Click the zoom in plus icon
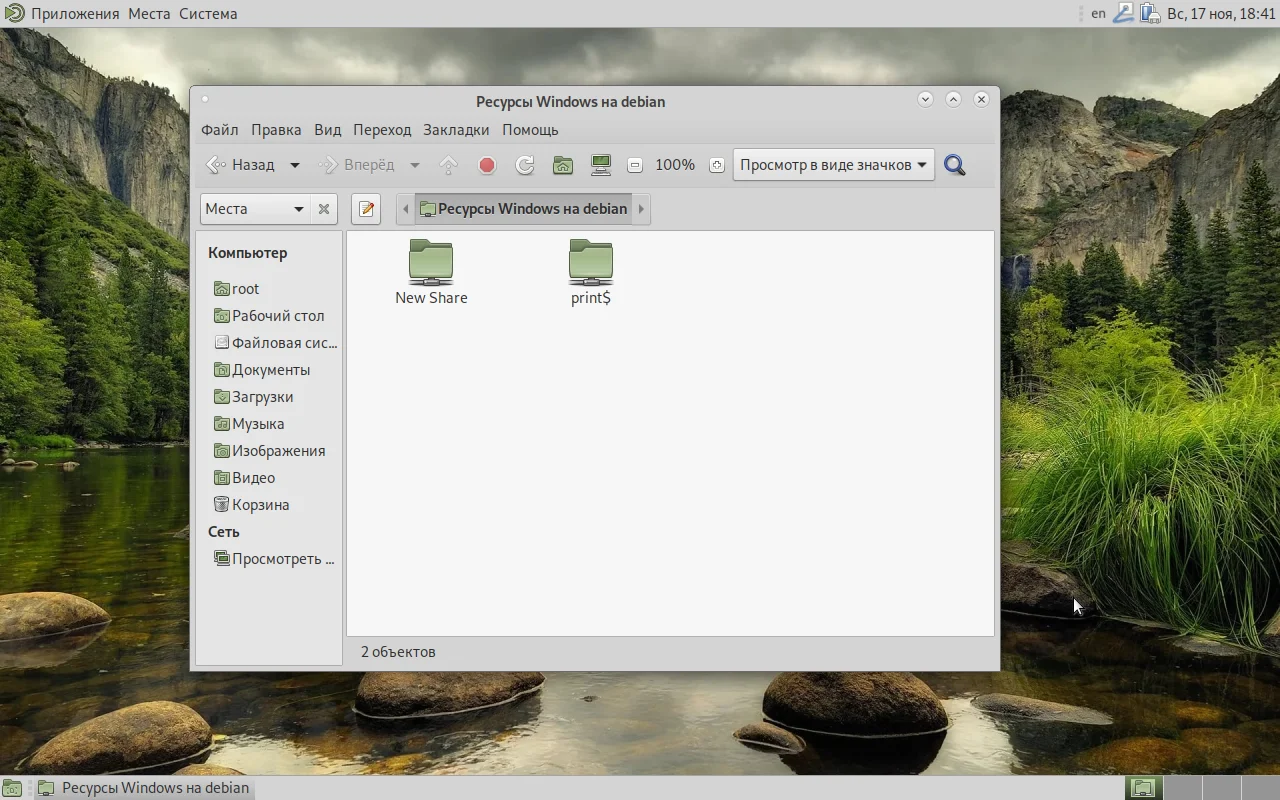The width and height of the screenshot is (1280, 800). 716,165
